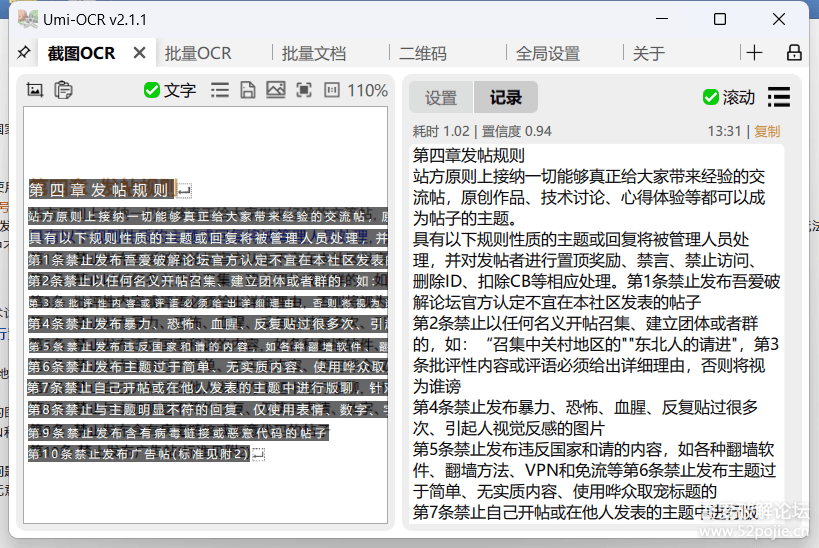Viewport: 819px width, 548px height.
Task: Close the 截图OCR tab
Action: coord(139,53)
